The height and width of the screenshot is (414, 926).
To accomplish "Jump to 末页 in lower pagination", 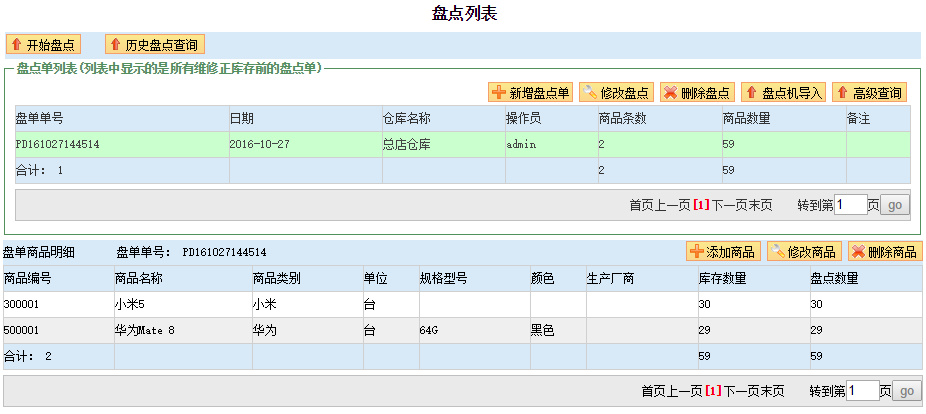I will click(x=771, y=391).
